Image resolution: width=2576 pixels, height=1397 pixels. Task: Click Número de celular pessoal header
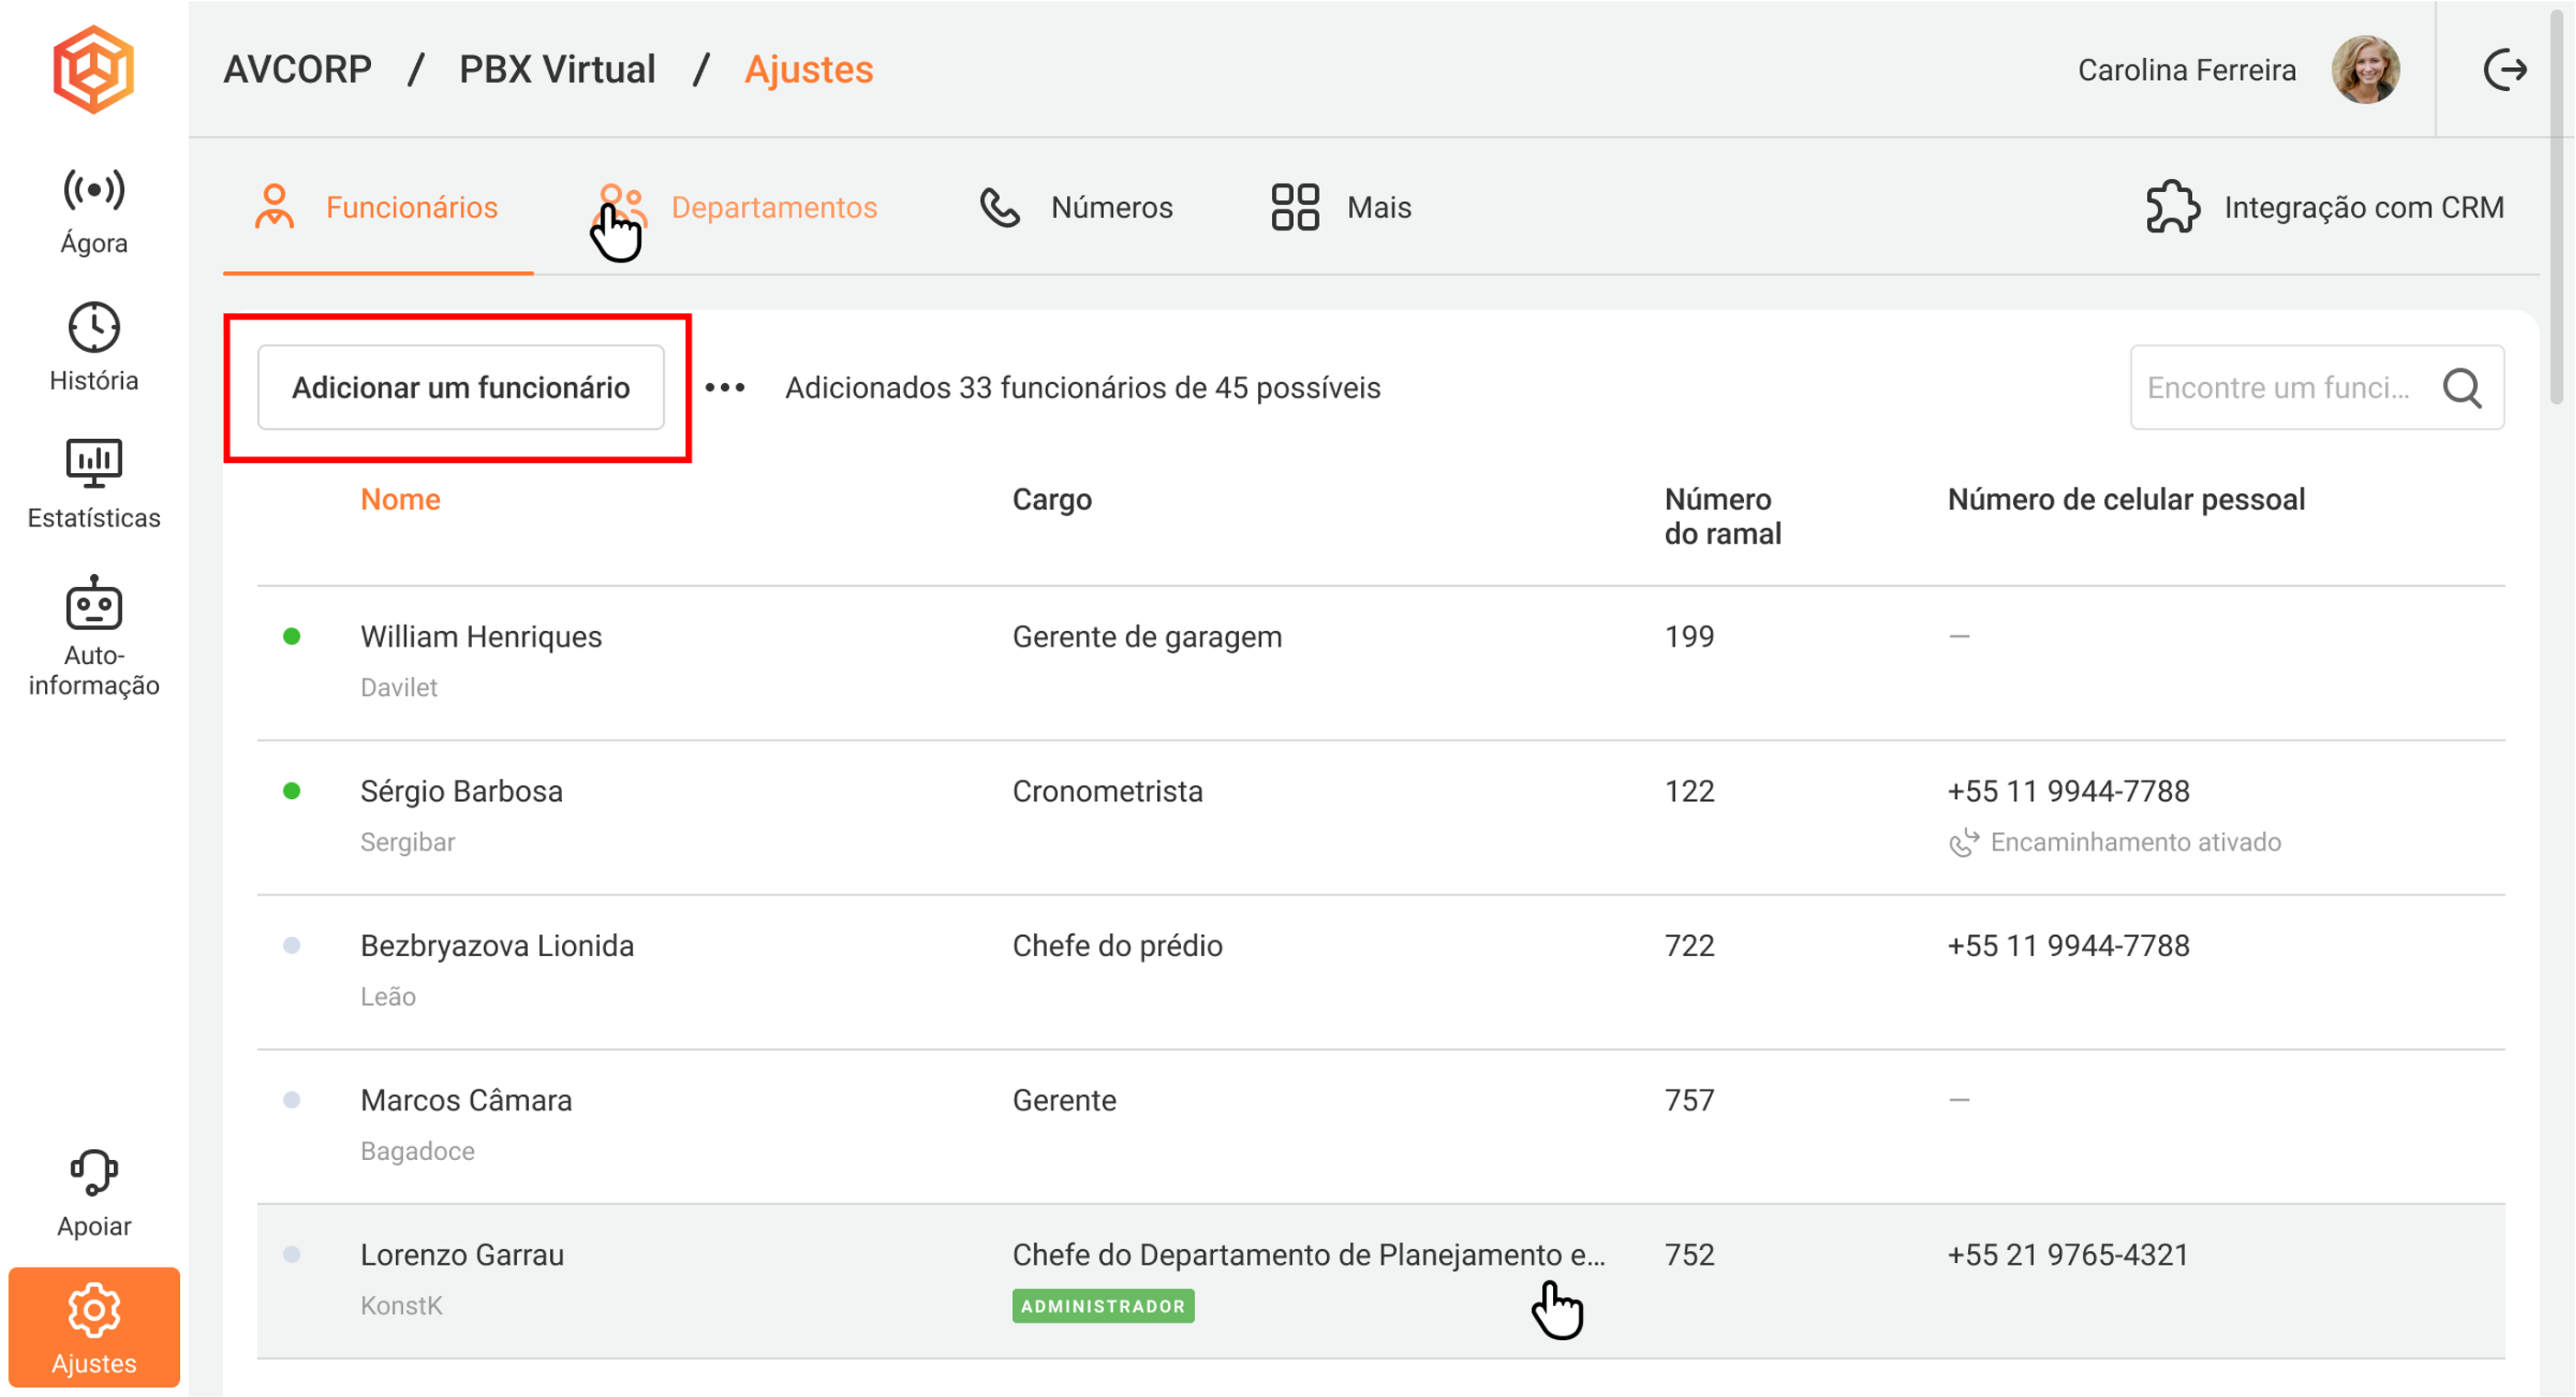(x=2126, y=499)
